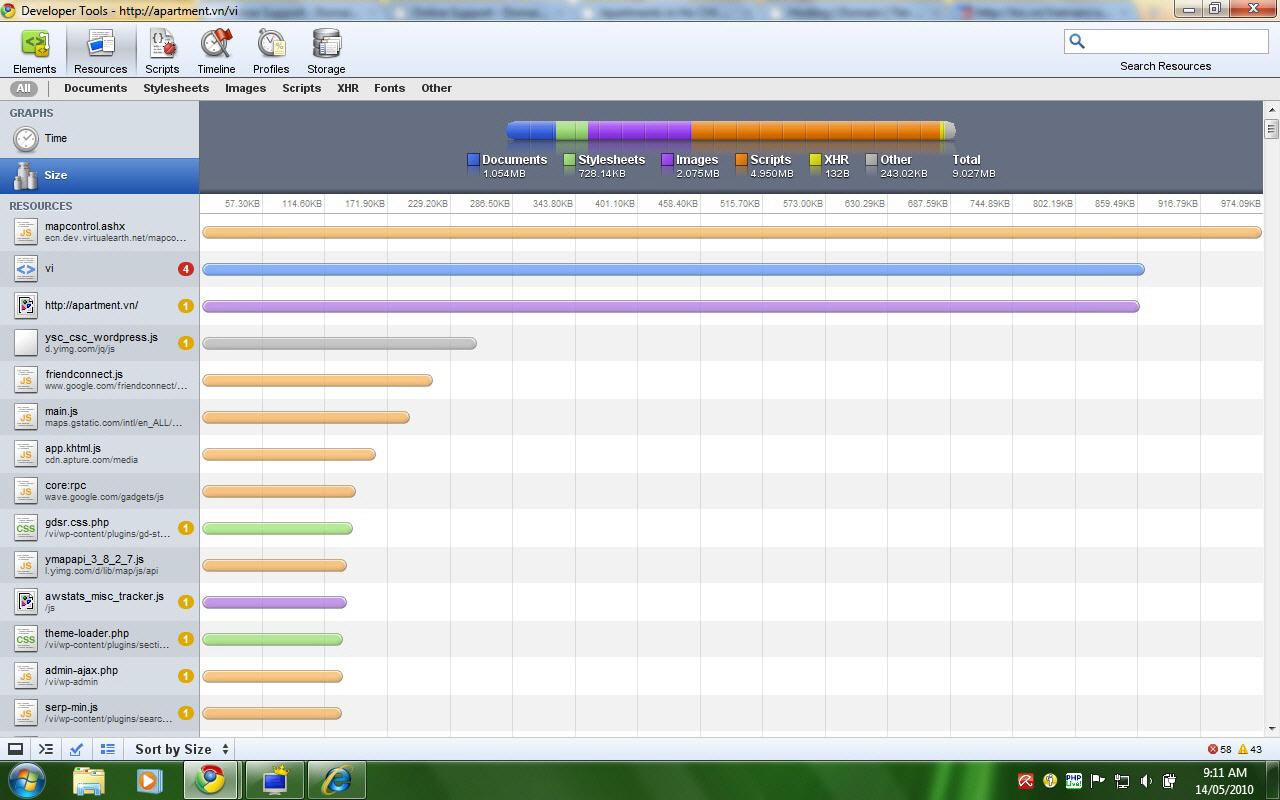Viewport: 1280px width, 800px height.
Task: Click the image icon for awstats_misc_tracker.js
Action: (26, 602)
